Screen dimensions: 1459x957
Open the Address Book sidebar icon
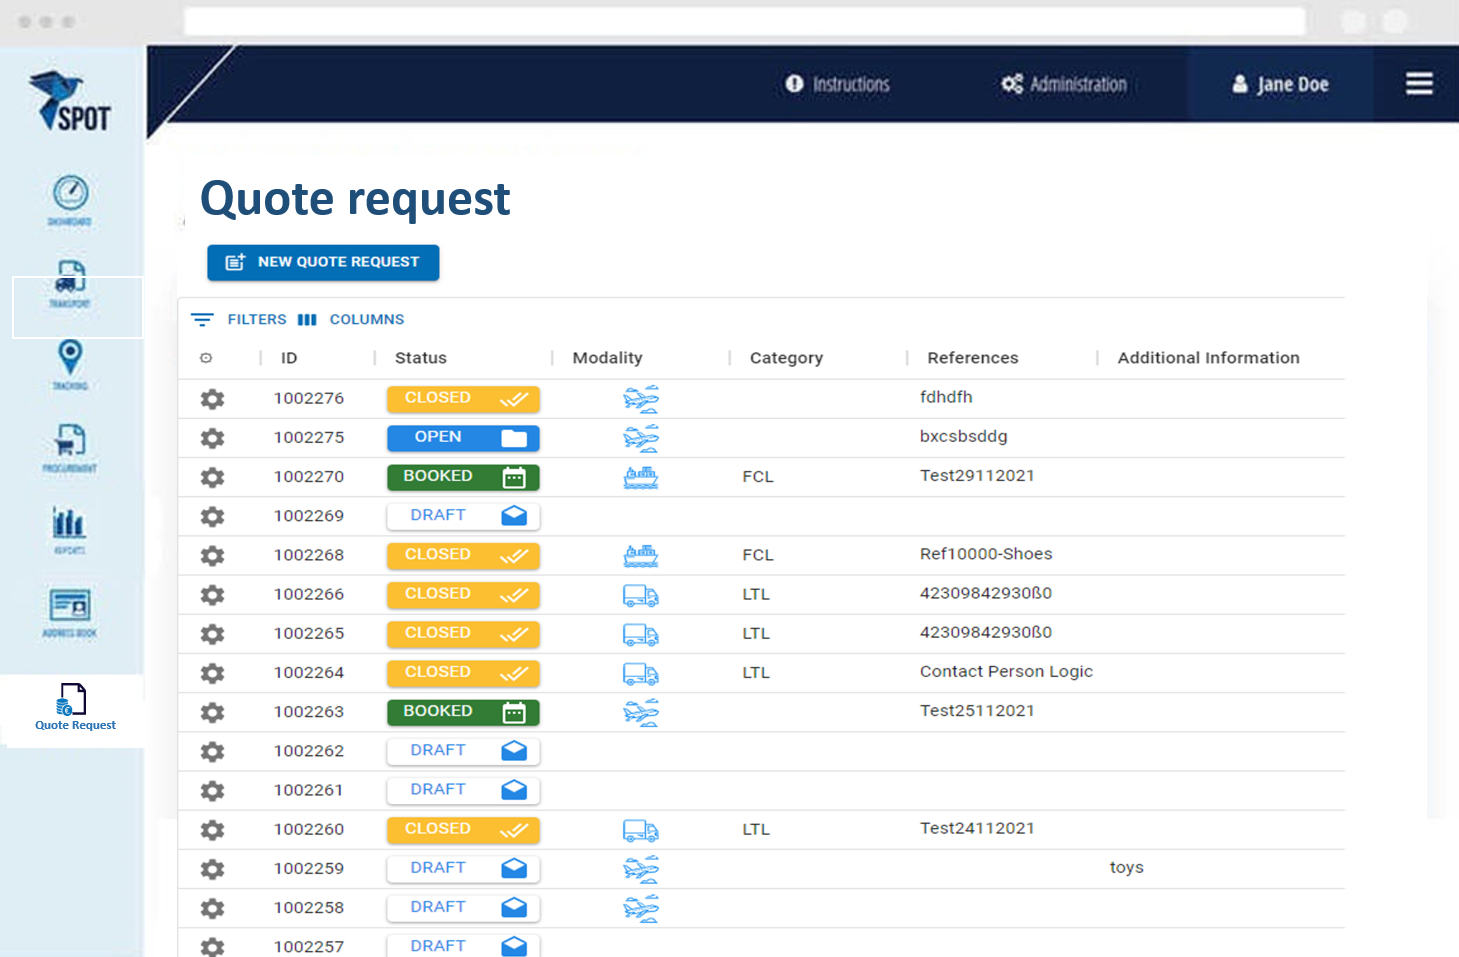tap(70, 611)
